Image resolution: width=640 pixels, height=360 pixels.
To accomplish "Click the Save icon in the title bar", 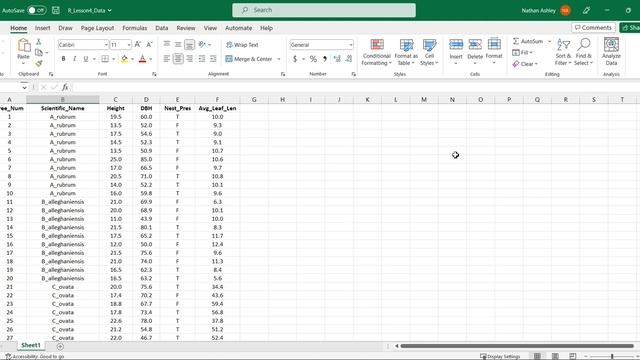I will click(x=56, y=10).
